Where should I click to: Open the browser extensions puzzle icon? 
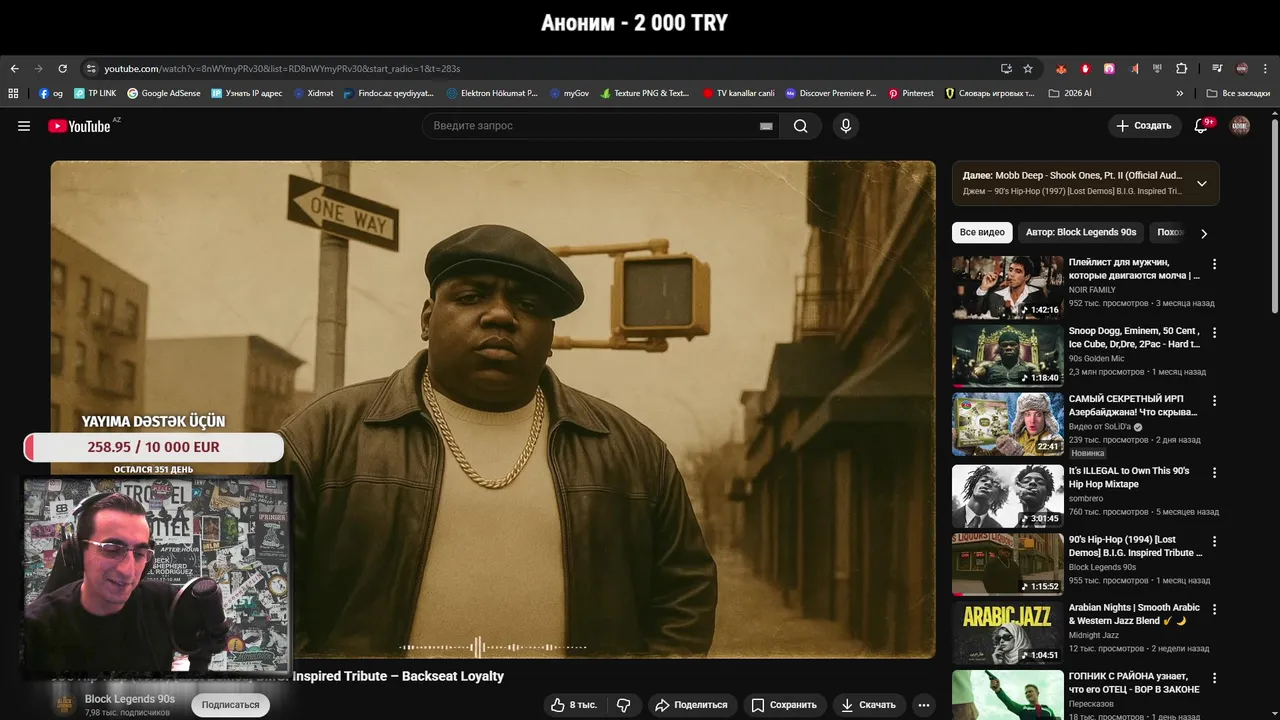1181,68
